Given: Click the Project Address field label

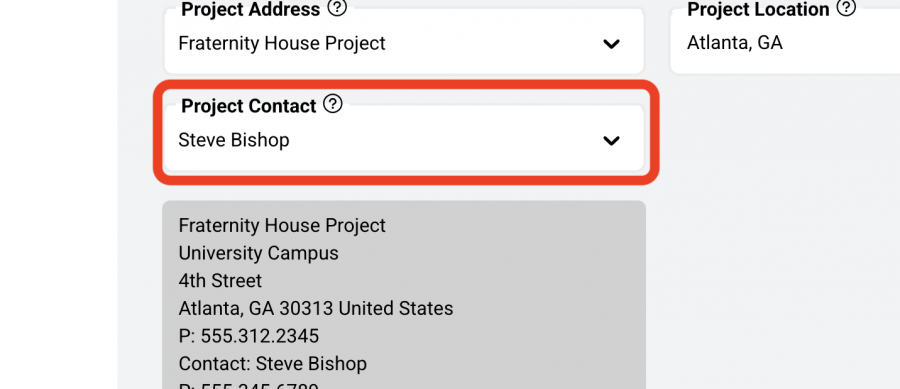Looking at the screenshot, I should pyautogui.click(x=251, y=9).
